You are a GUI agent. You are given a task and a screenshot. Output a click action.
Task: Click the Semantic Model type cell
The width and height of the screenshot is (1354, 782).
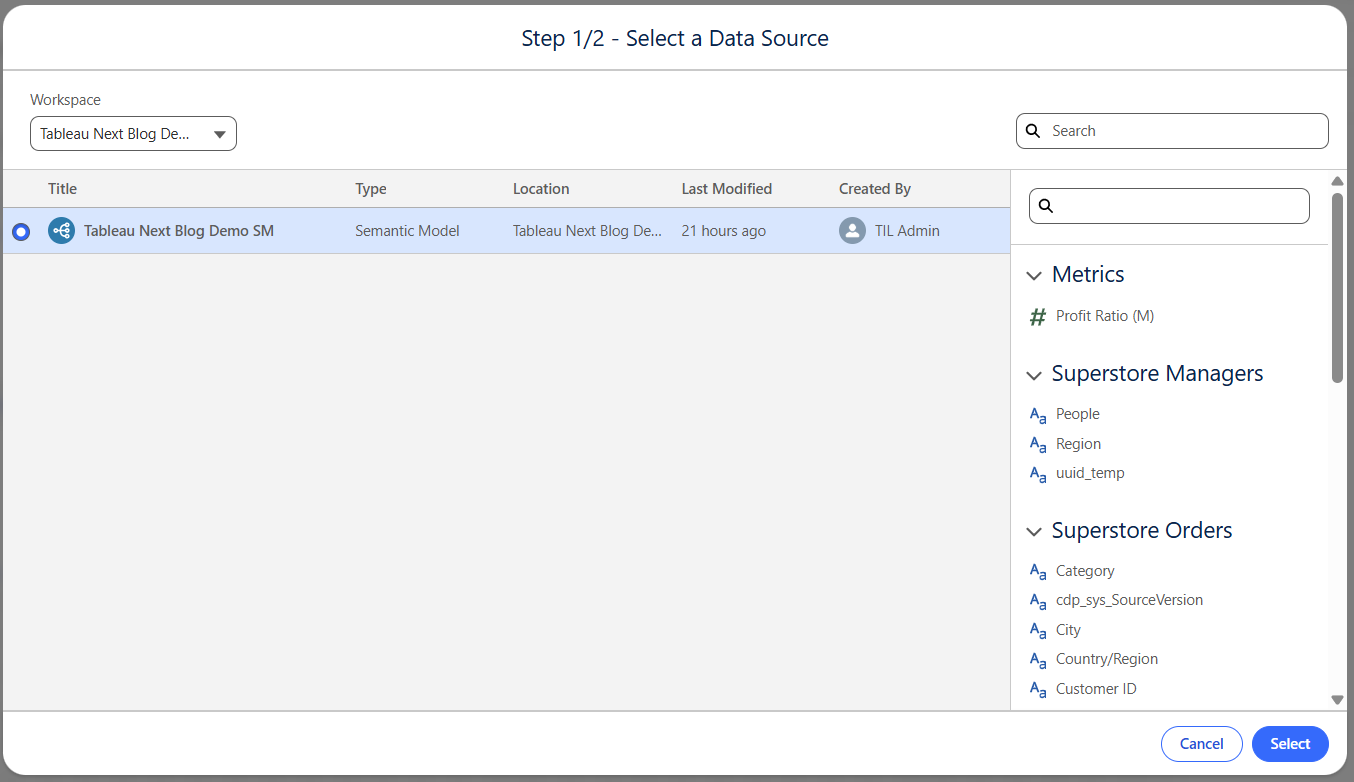(x=407, y=231)
